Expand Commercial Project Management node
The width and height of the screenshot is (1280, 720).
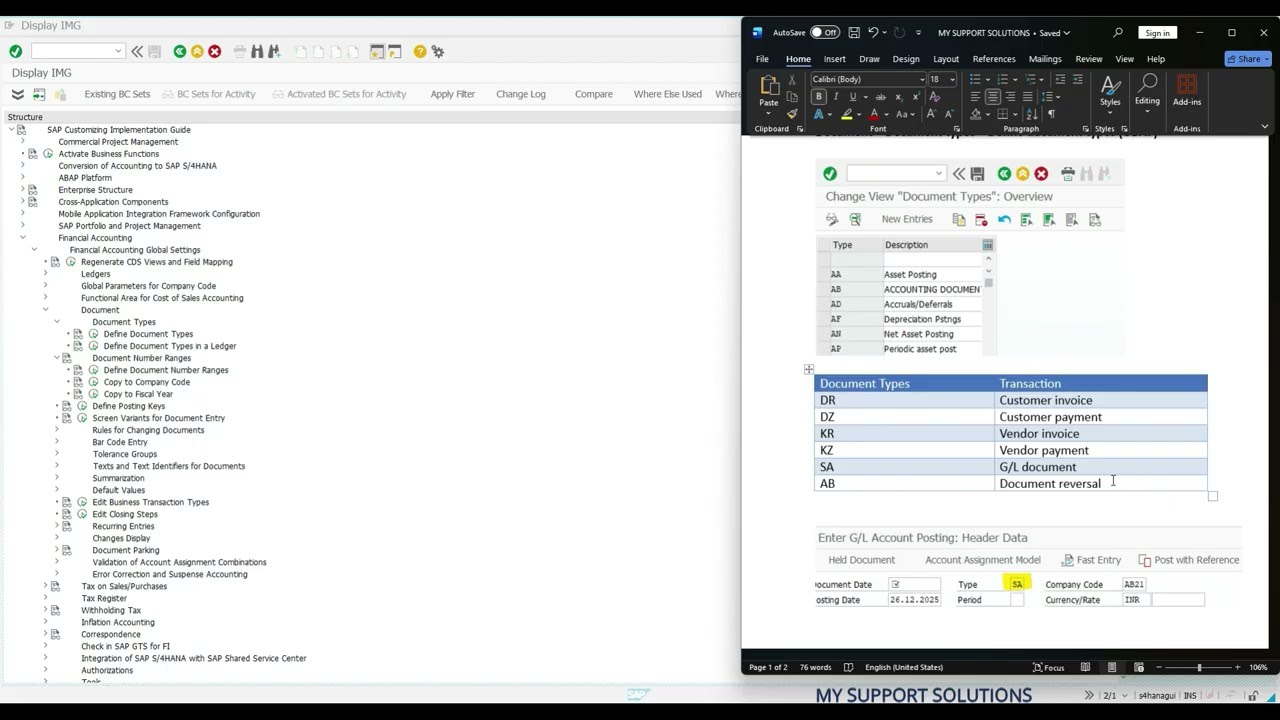pos(22,142)
